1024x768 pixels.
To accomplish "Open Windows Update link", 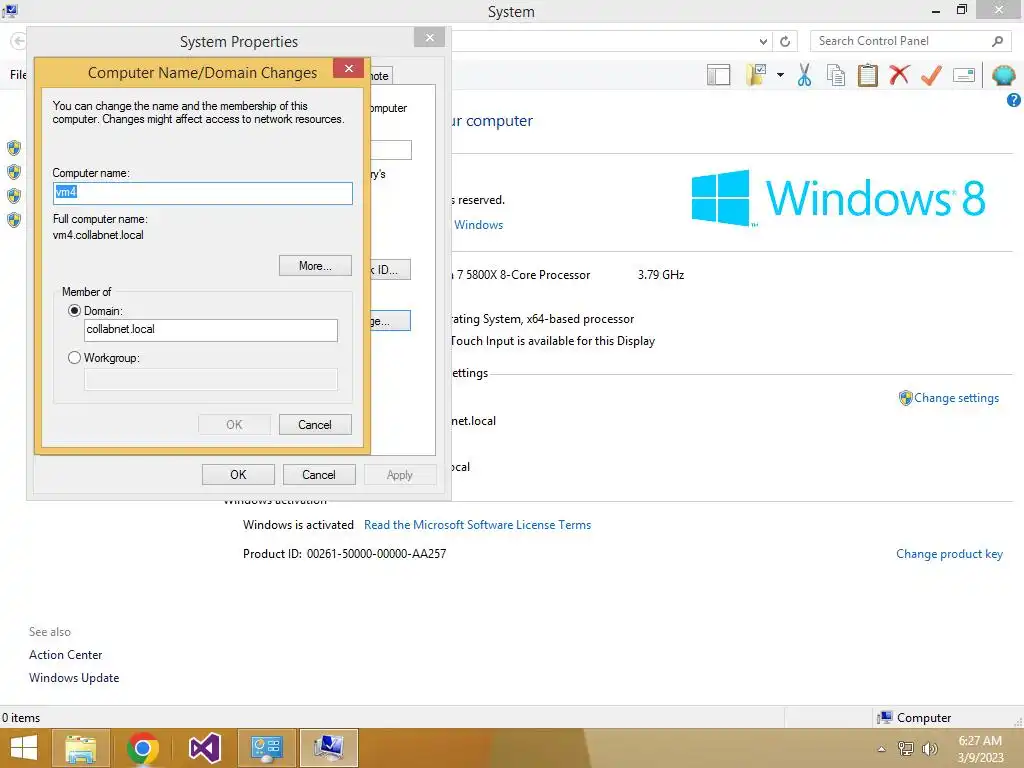I will 74,678.
